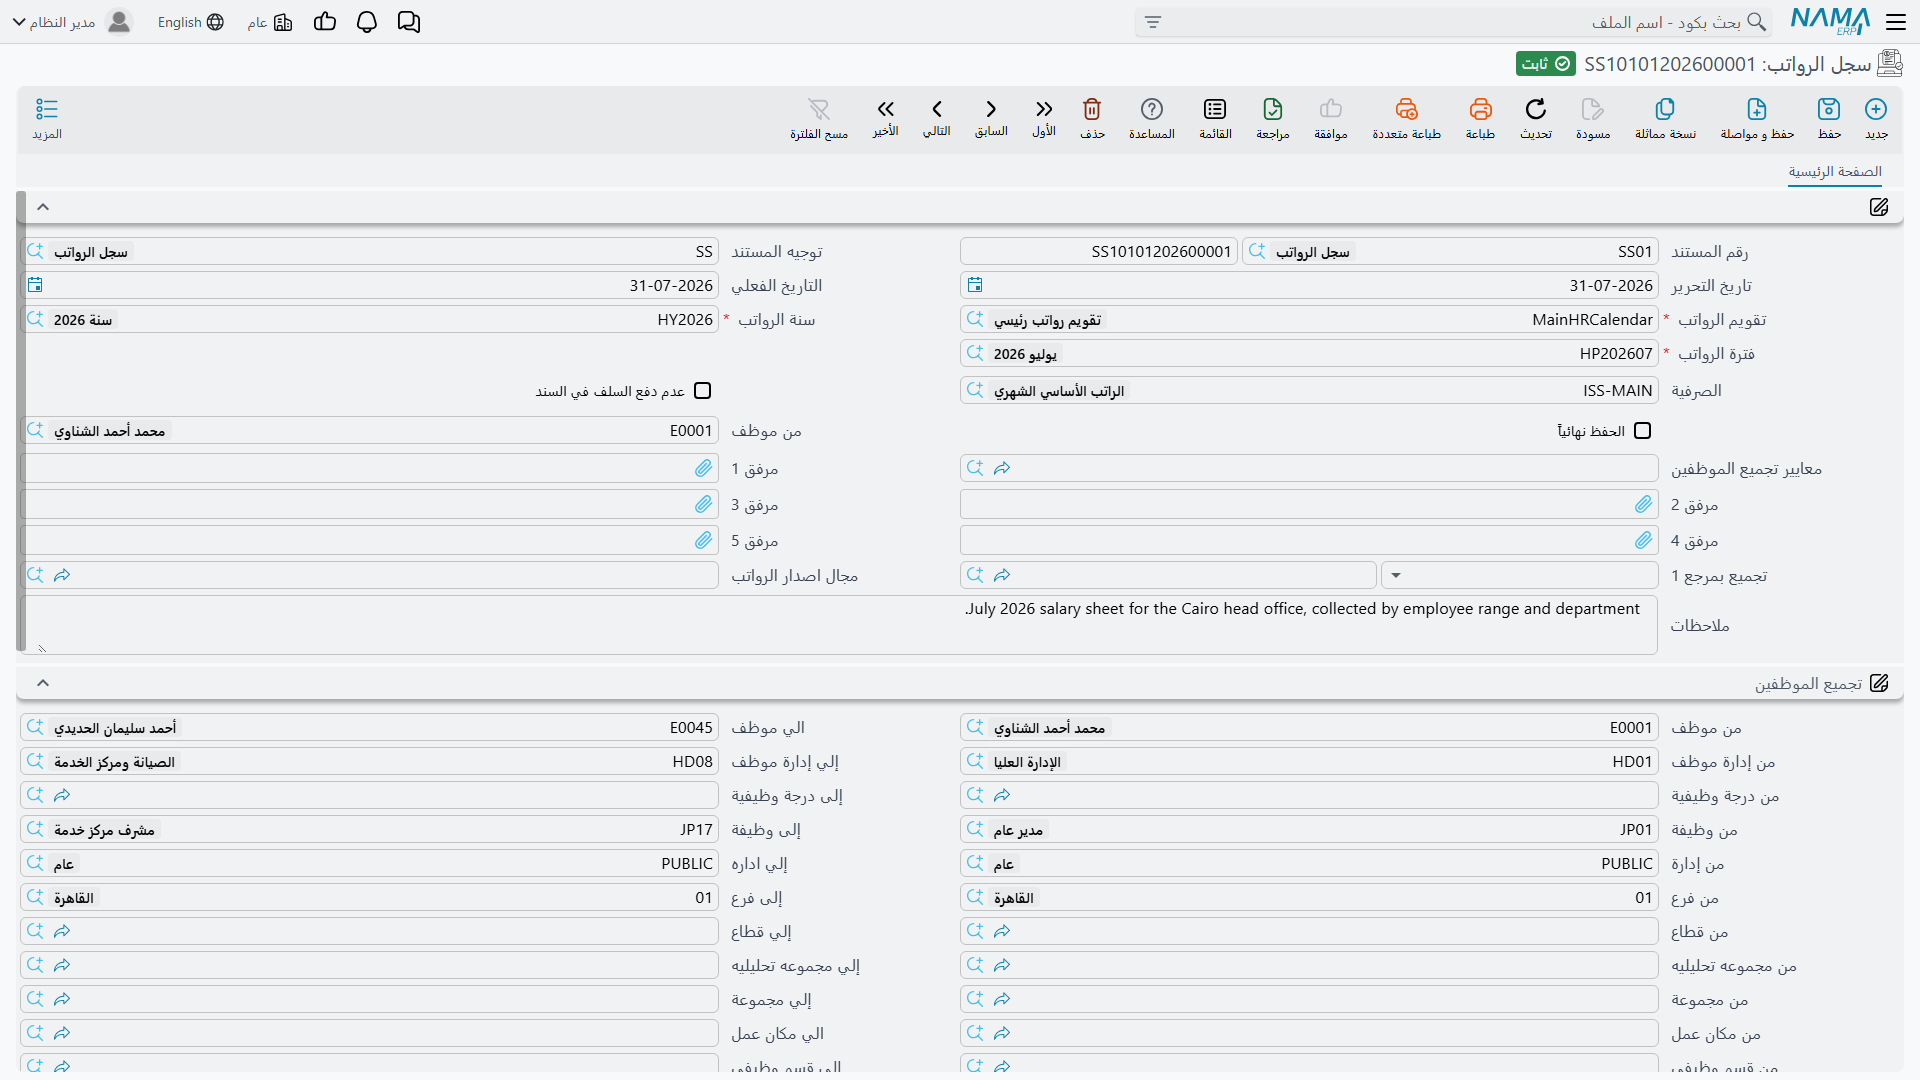Toggle الحفظ نهائياً checkbox
Image resolution: width=1920 pixels, height=1080 pixels.
click(1642, 431)
